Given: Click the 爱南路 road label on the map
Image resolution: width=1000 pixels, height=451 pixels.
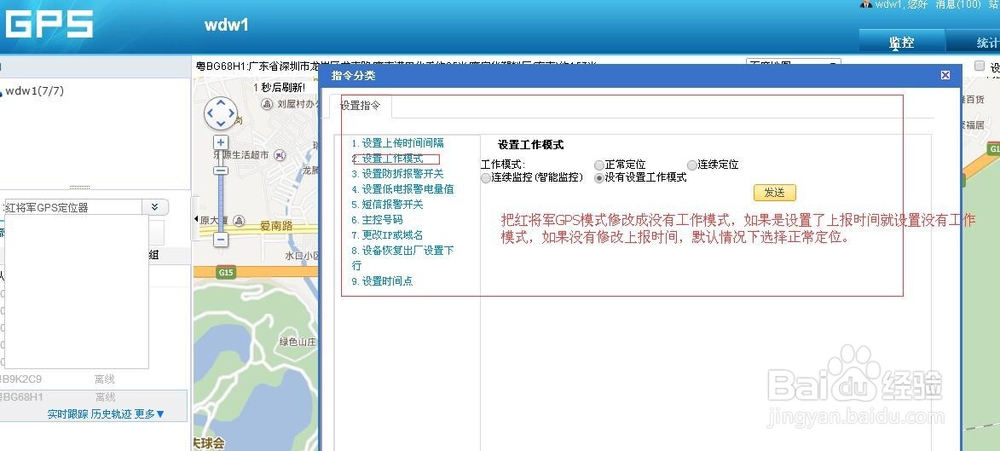Looking at the screenshot, I should pyautogui.click(x=276, y=225).
